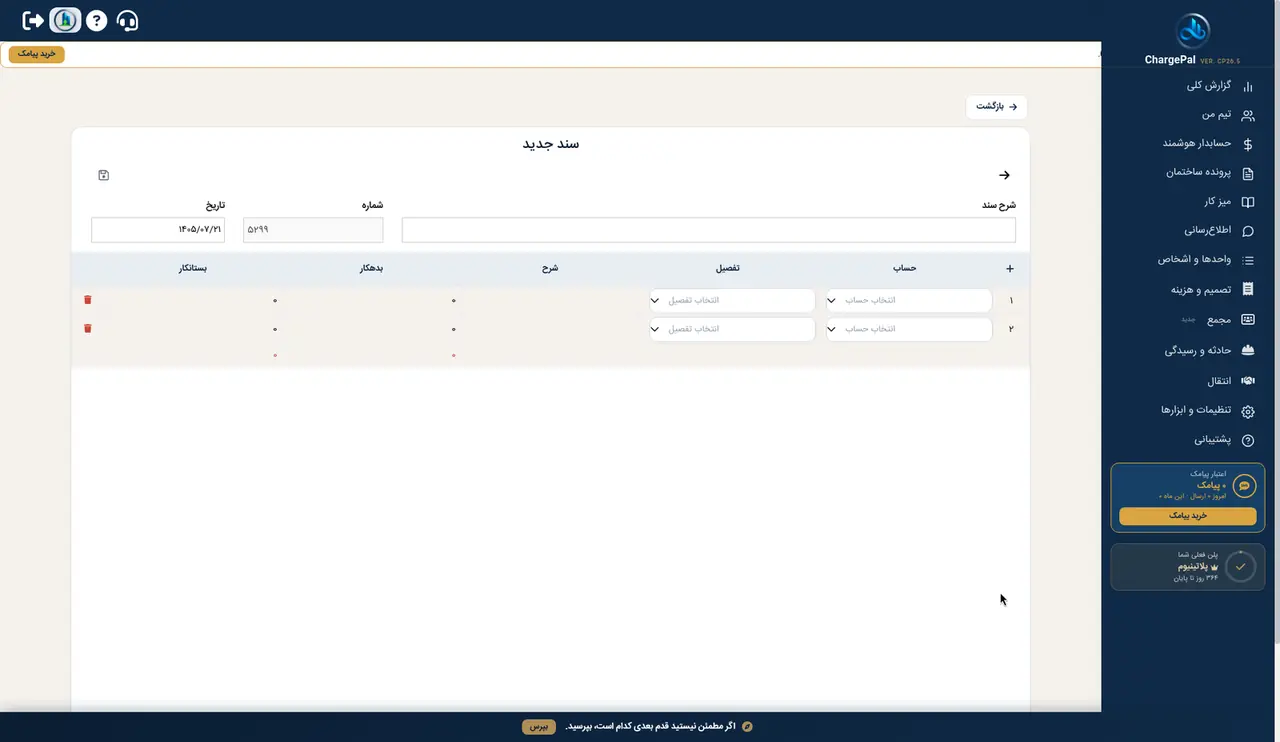This screenshot has height=742, width=1280.
Task: Click the تاریخ date field
Action: [x=158, y=230]
